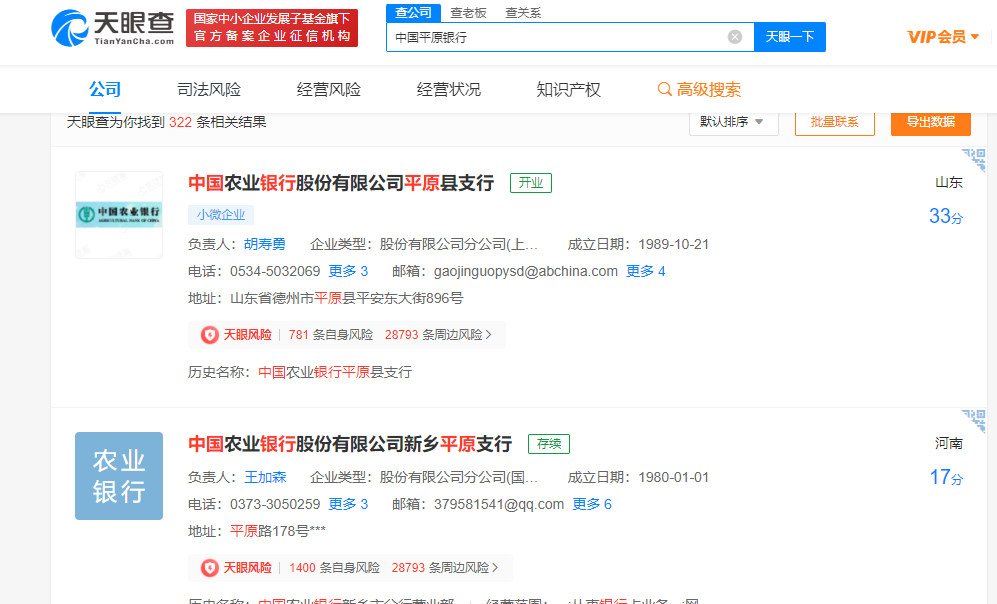Switch to the 查老板 search tab
The width and height of the screenshot is (997, 604).
coord(468,13)
